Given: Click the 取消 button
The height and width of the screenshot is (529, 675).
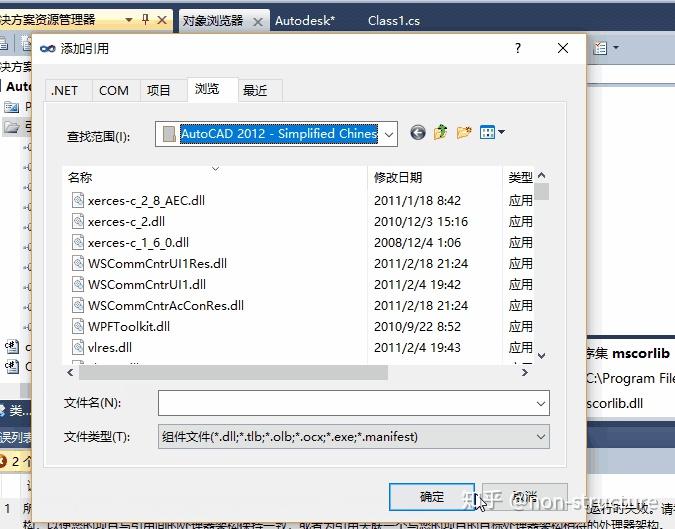Looking at the screenshot, I should 524,497.
